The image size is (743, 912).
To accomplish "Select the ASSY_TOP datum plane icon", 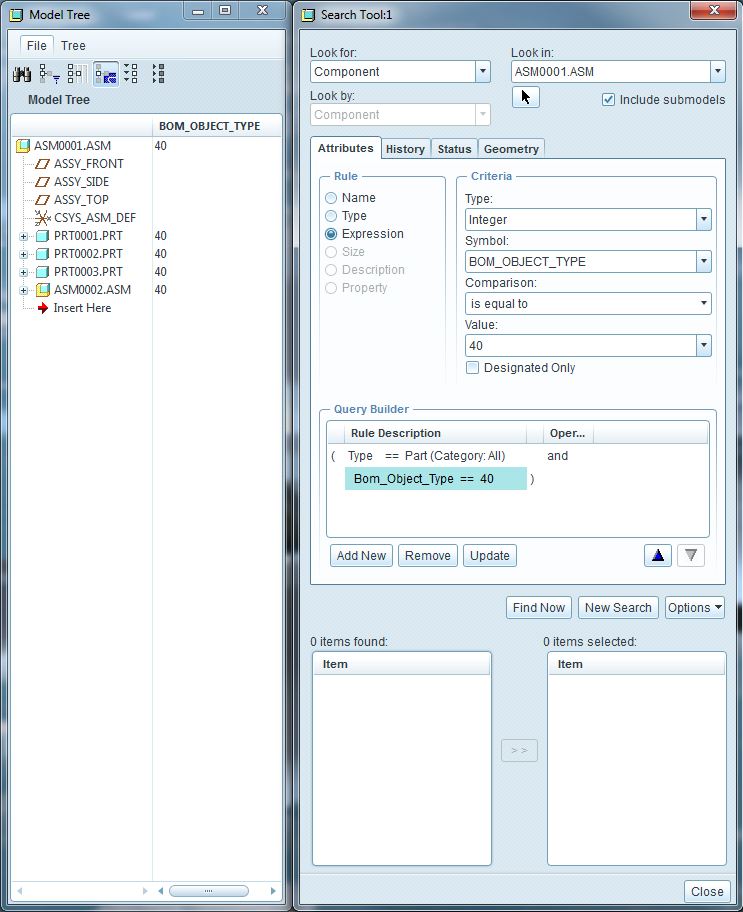I will (42, 200).
